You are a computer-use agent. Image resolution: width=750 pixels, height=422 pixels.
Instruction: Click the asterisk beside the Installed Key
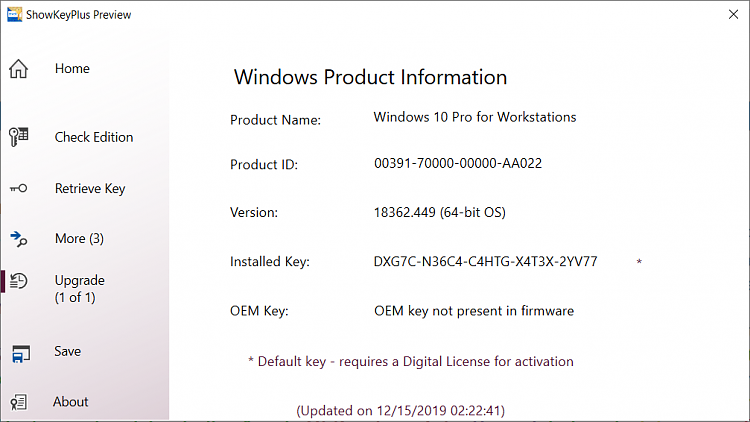click(x=639, y=262)
